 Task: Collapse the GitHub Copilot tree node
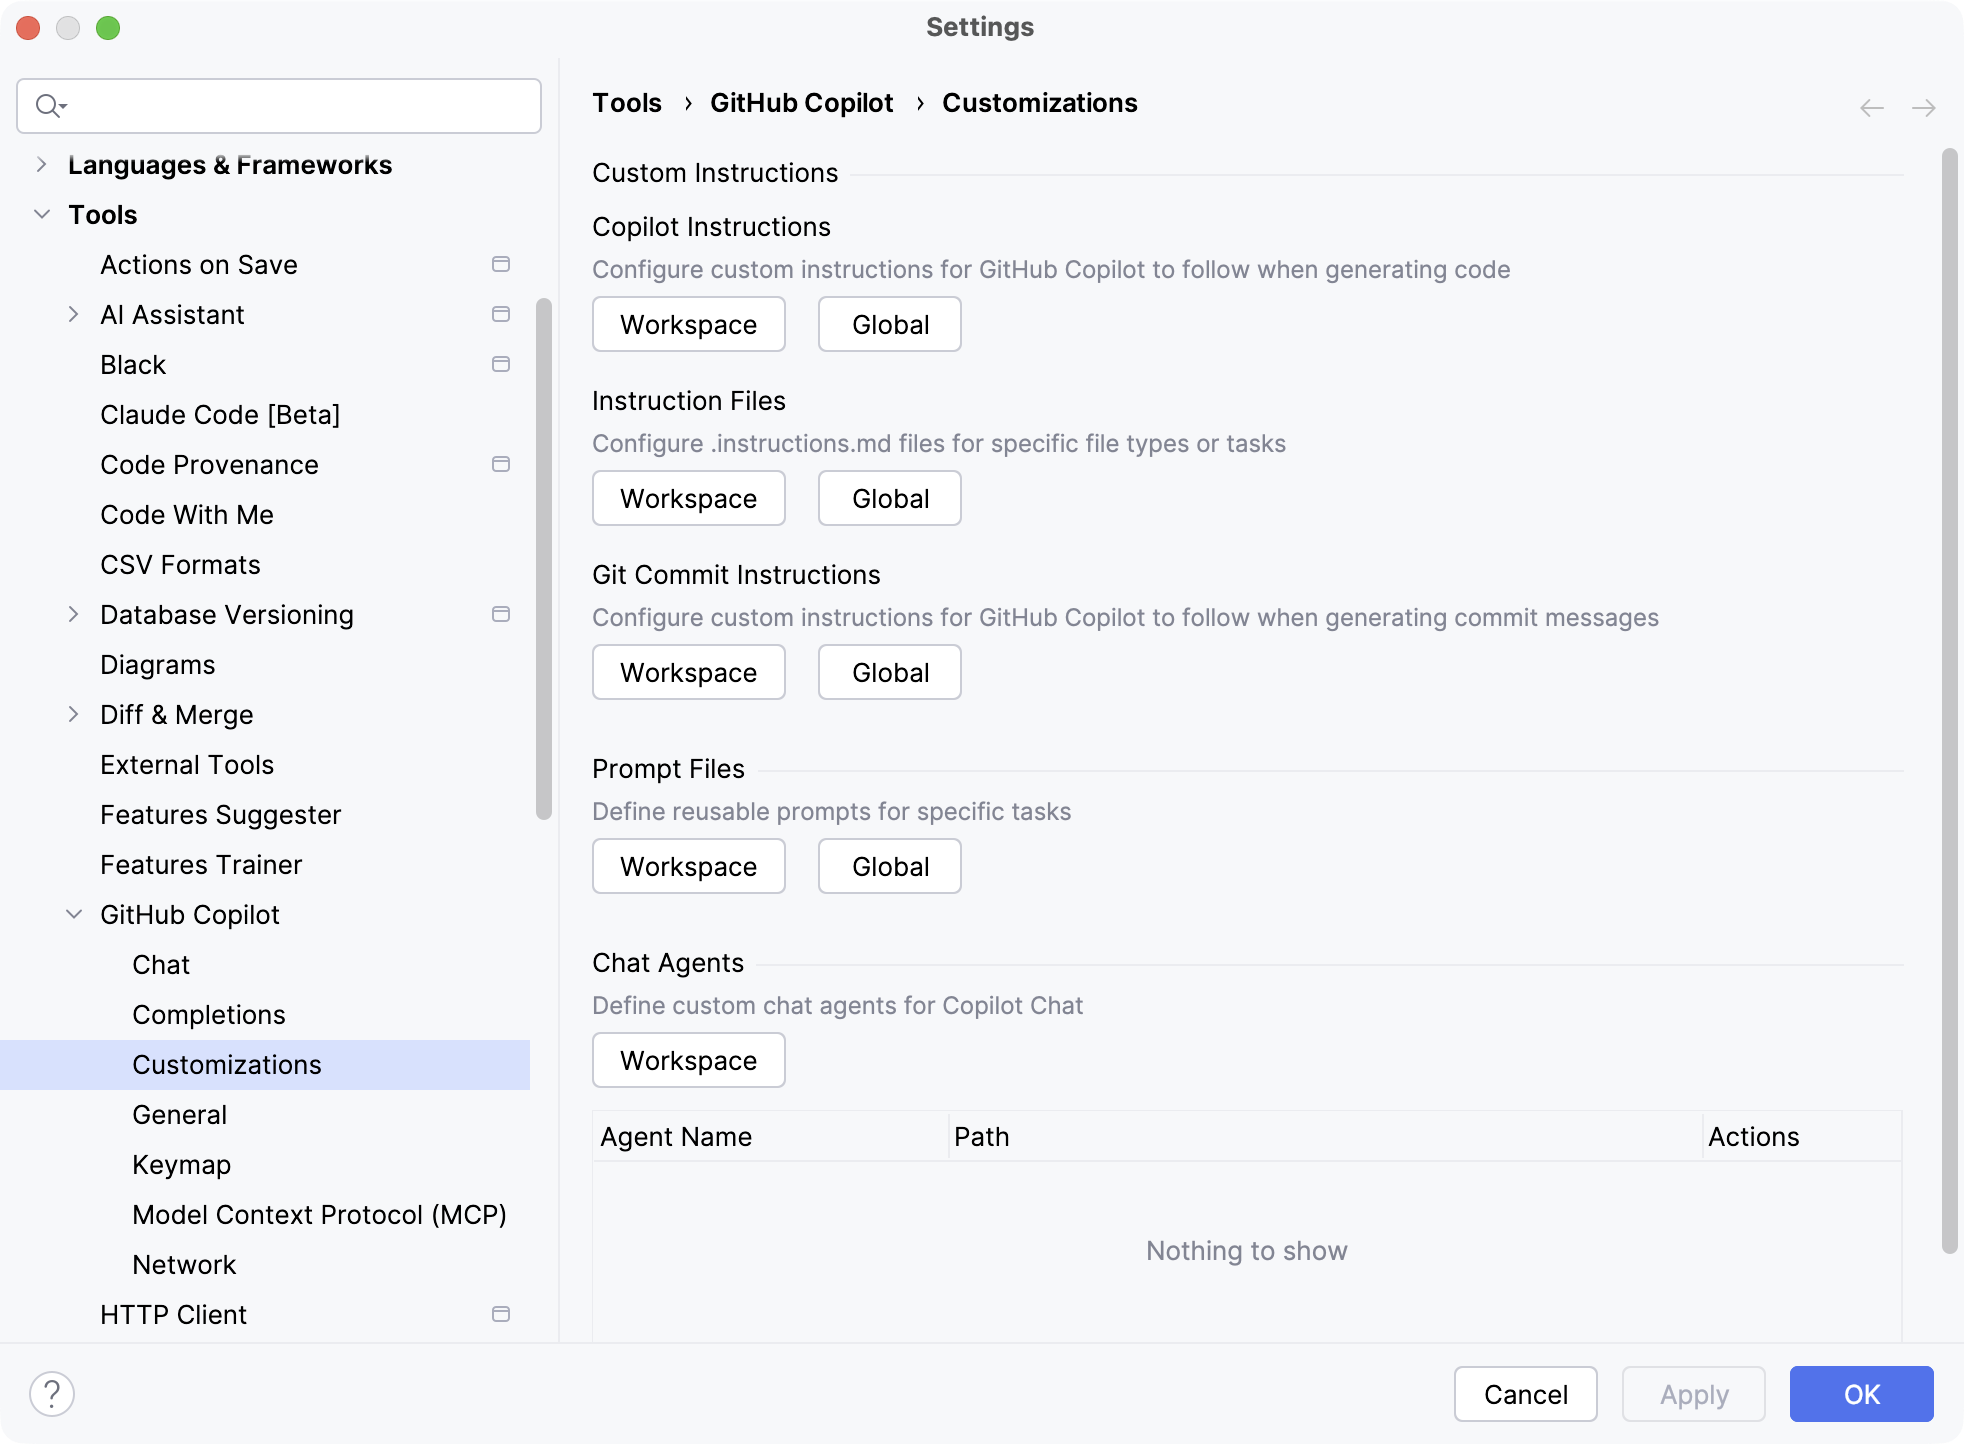click(x=74, y=914)
